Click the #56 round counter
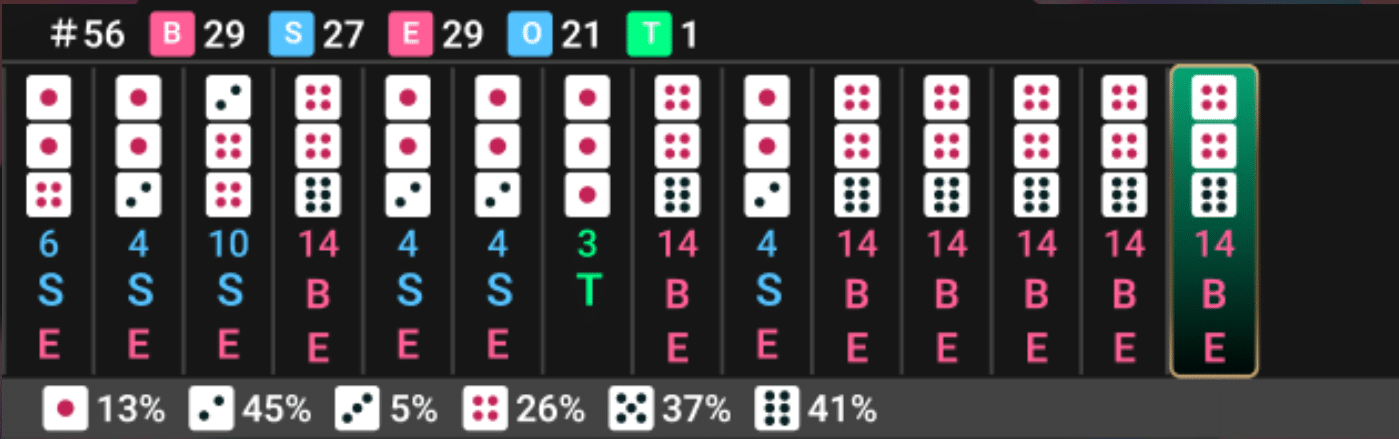1399x439 pixels. [x=88, y=36]
